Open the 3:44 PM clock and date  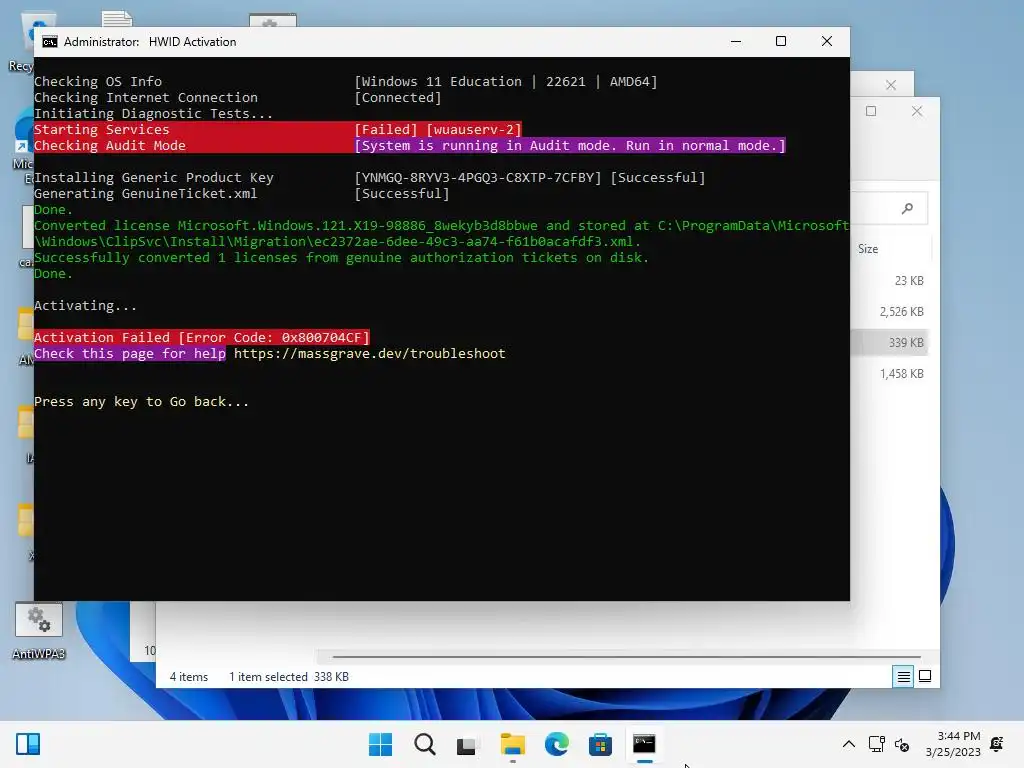click(953, 744)
